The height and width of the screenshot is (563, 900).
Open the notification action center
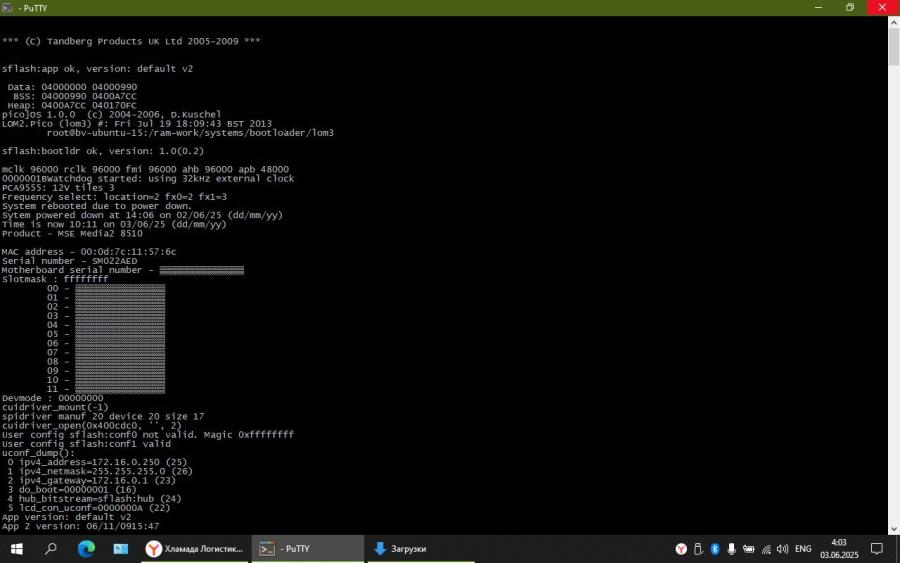tap(876, 549)
